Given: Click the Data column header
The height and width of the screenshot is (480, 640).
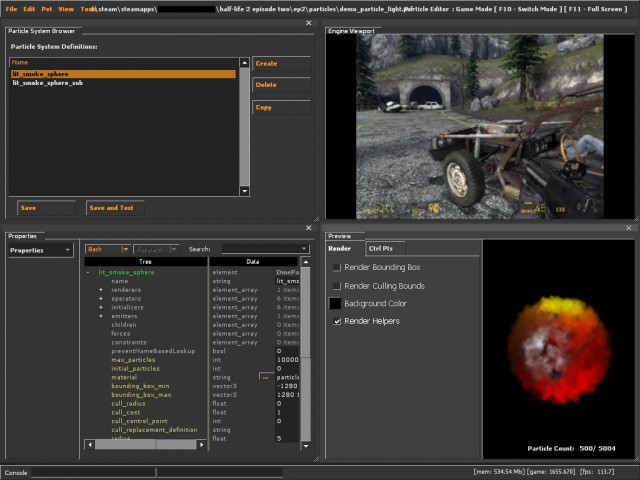Looking at the screenshot, I should [253, 262].
